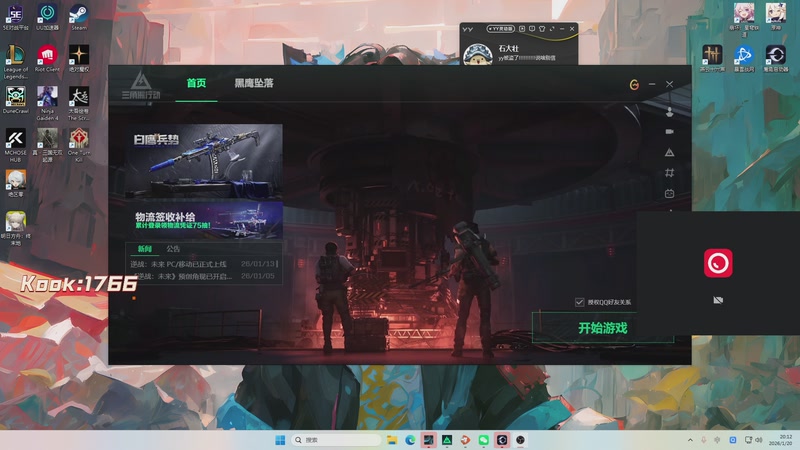Open the Steam desktop shortcut
This screenshot has width=800, height=450.
coord(79,17)
